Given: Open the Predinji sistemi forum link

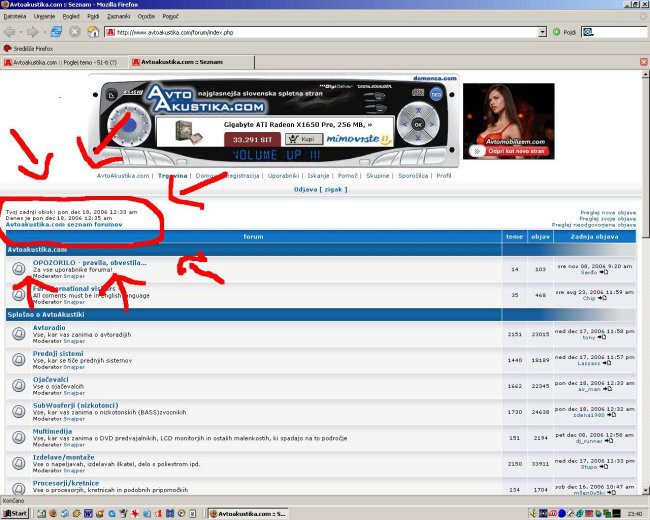Looking at the screenshot, I should (x=58, y=353).
